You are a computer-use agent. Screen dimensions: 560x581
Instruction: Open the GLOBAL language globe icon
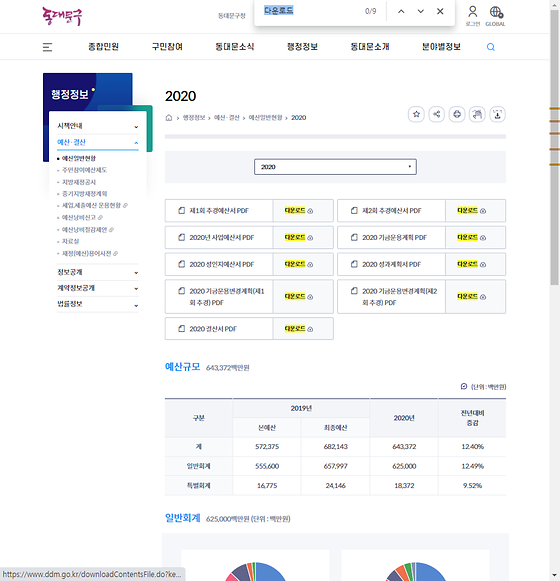(496, 16)
